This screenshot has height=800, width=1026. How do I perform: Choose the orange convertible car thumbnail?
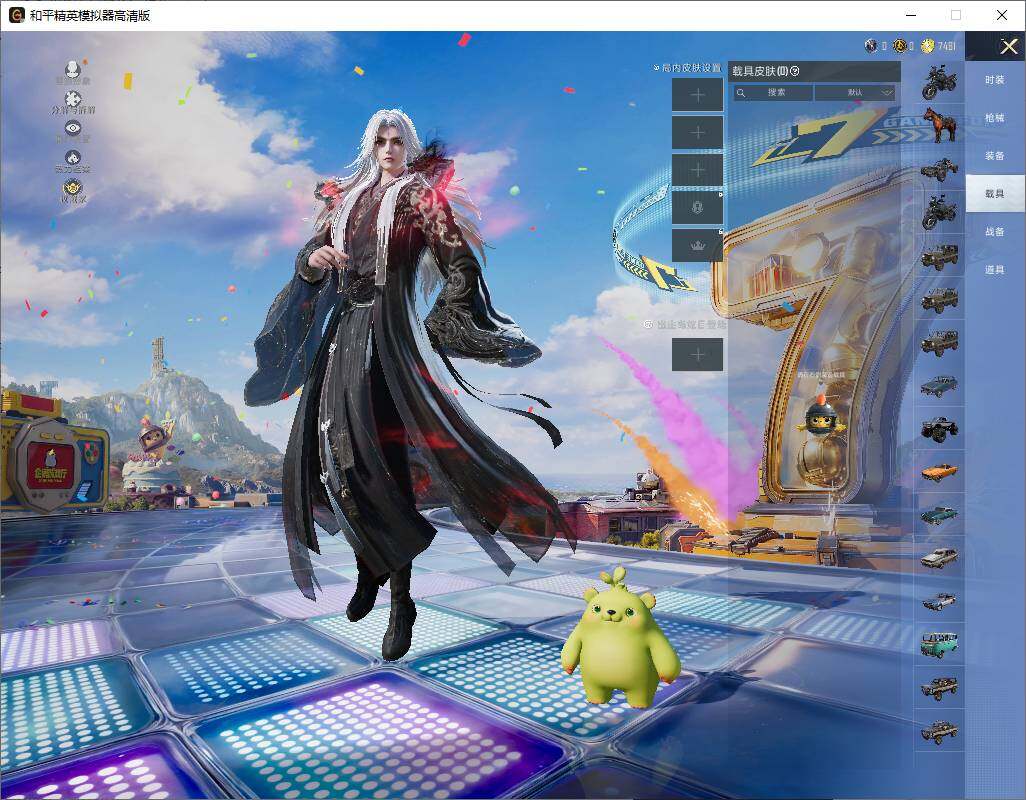click(940, 472)
